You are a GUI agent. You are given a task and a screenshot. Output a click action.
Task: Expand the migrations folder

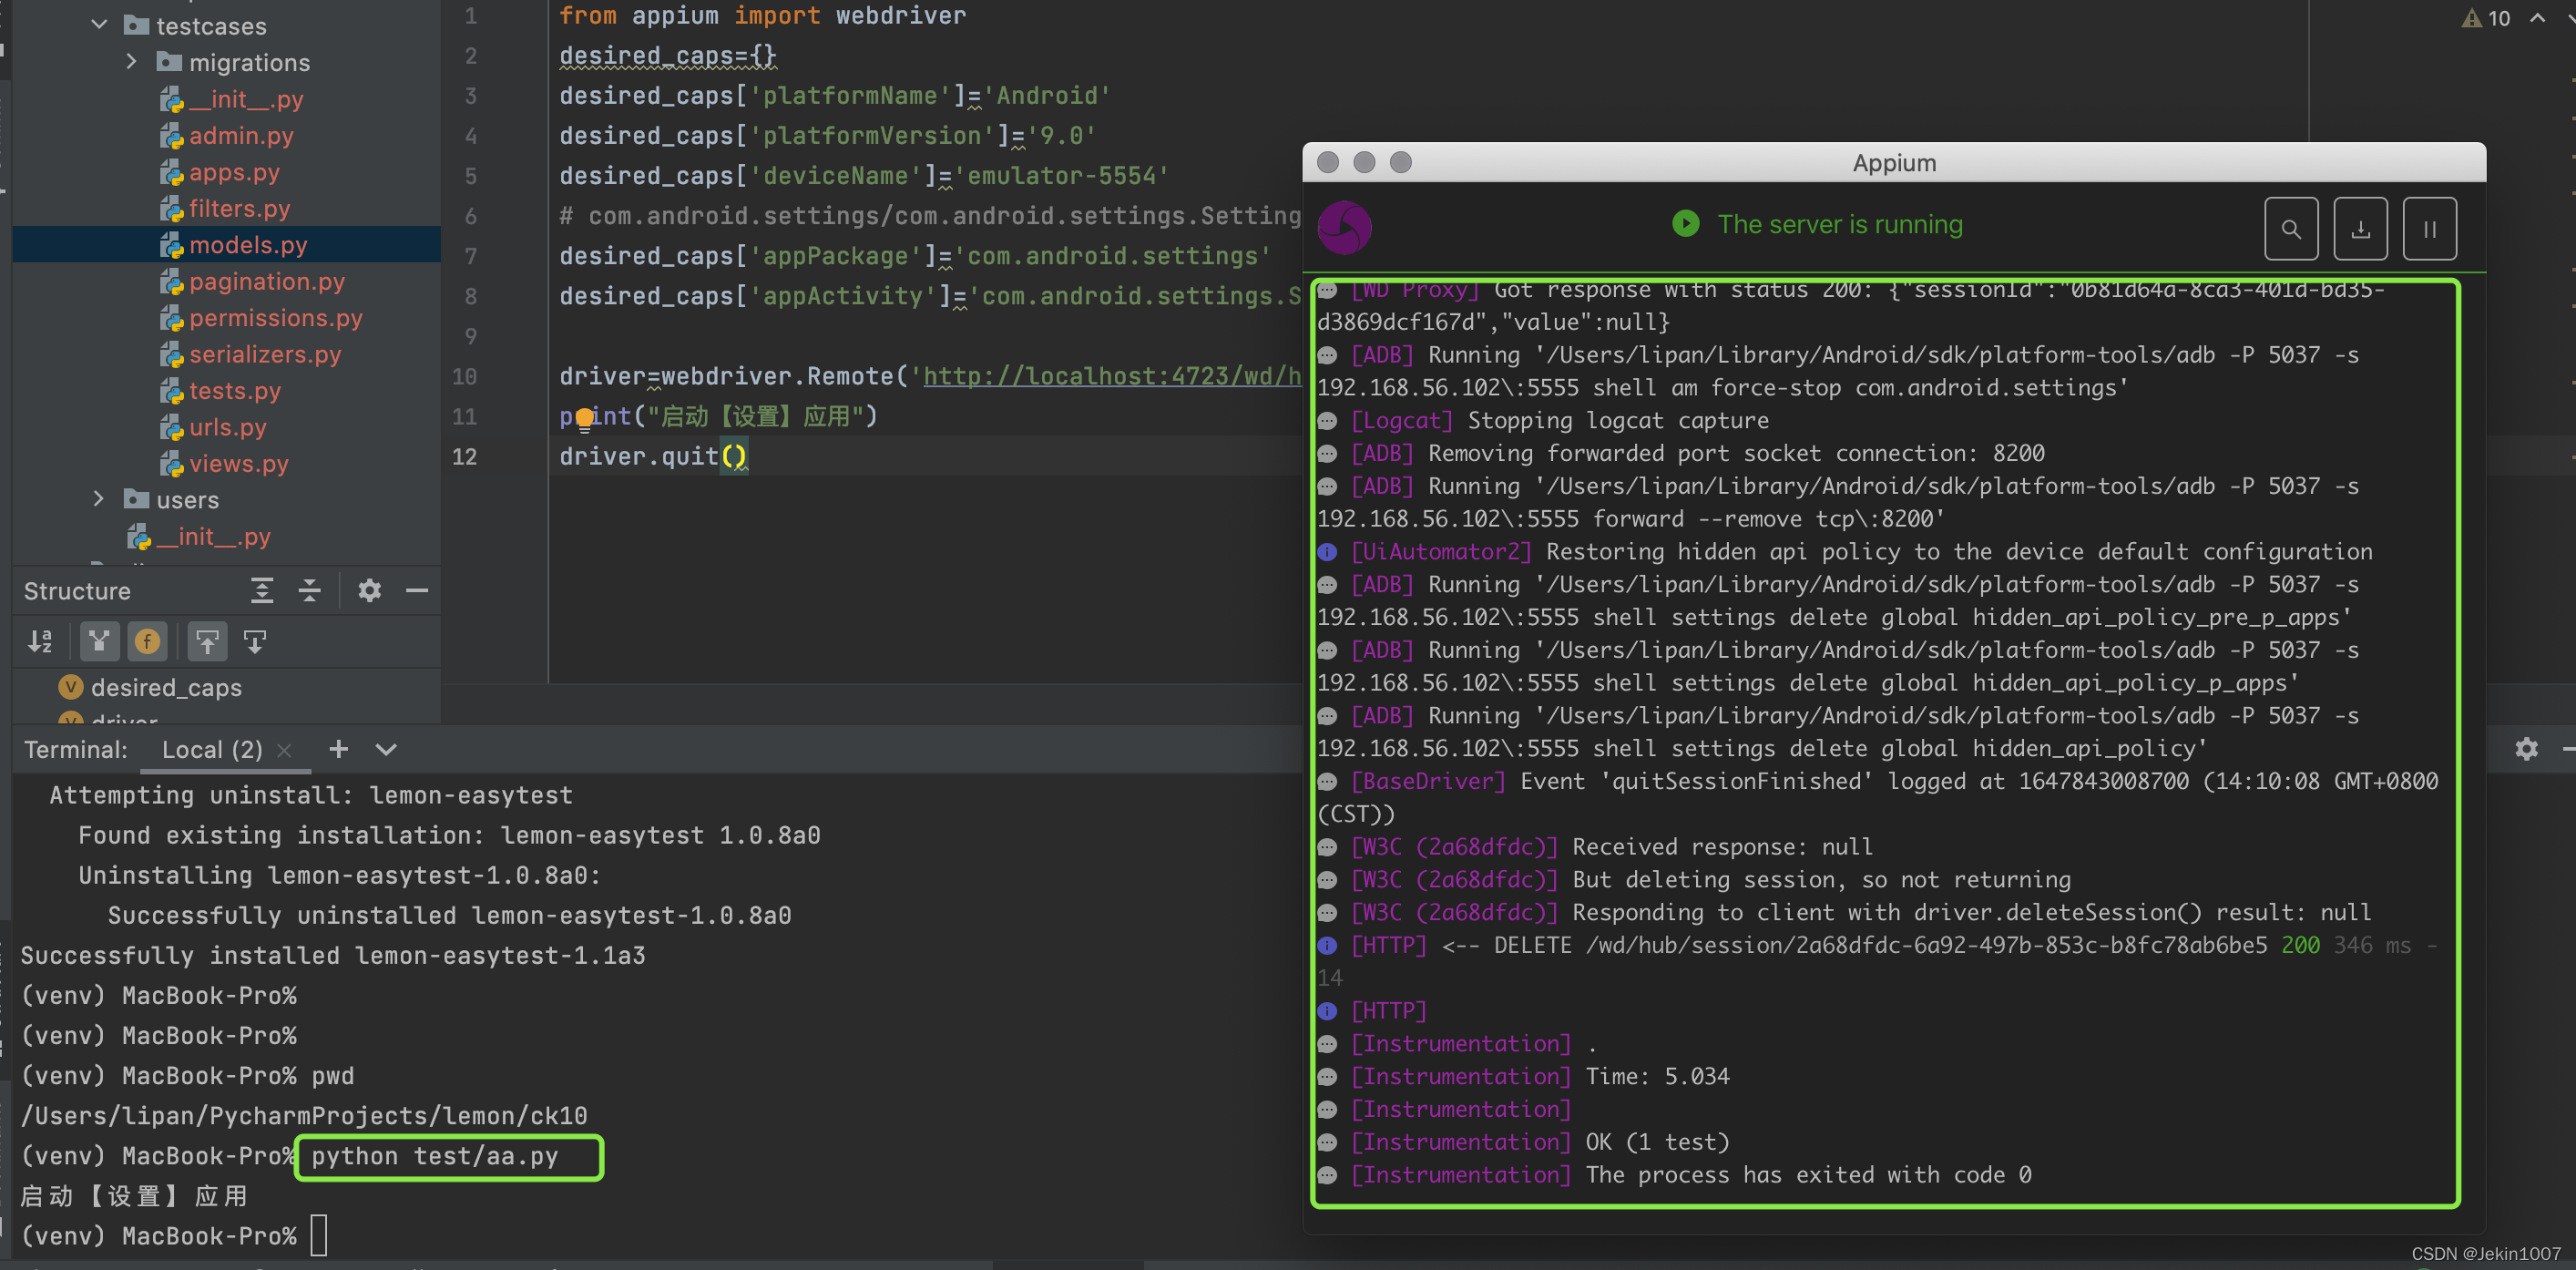click(x=131, y=62)
